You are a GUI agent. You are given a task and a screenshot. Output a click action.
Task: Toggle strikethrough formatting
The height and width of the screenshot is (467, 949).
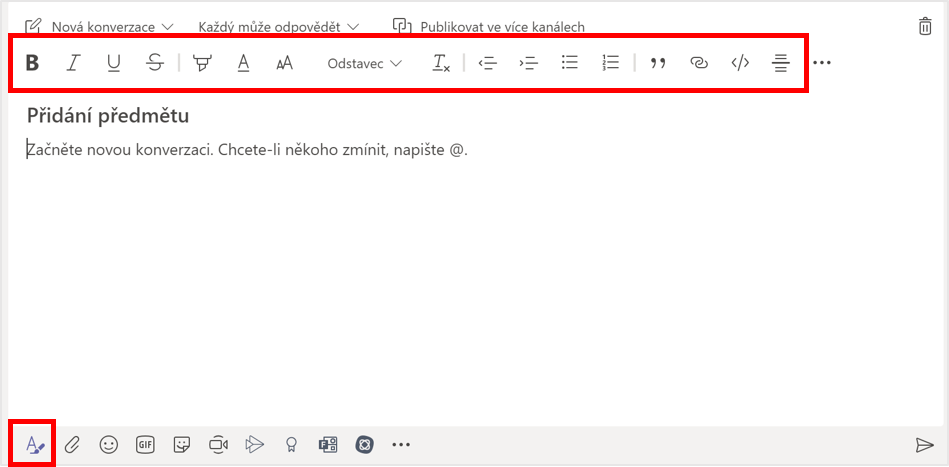156,63
